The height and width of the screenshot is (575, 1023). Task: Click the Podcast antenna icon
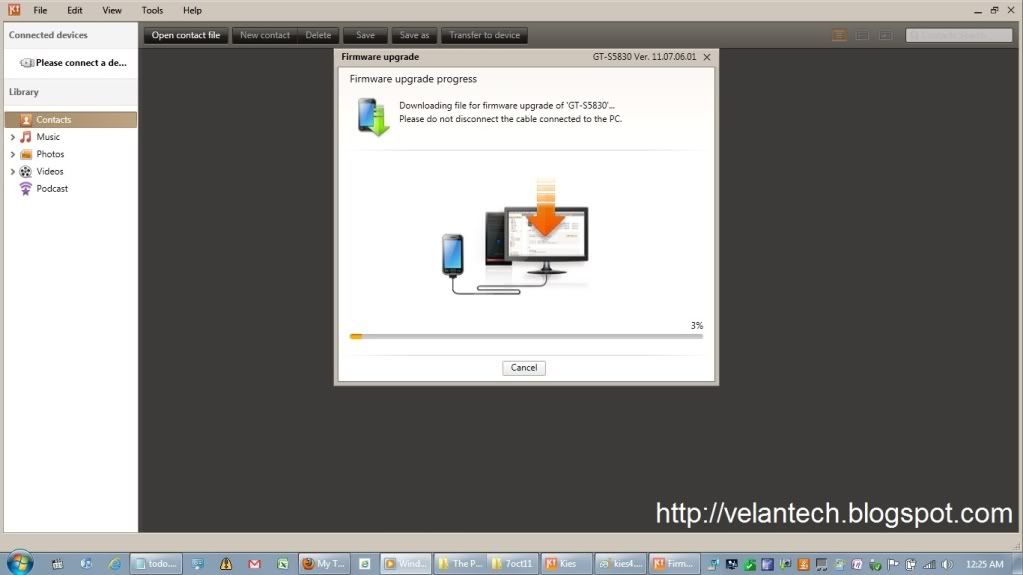pyautogui.click(x=25, y=189)
